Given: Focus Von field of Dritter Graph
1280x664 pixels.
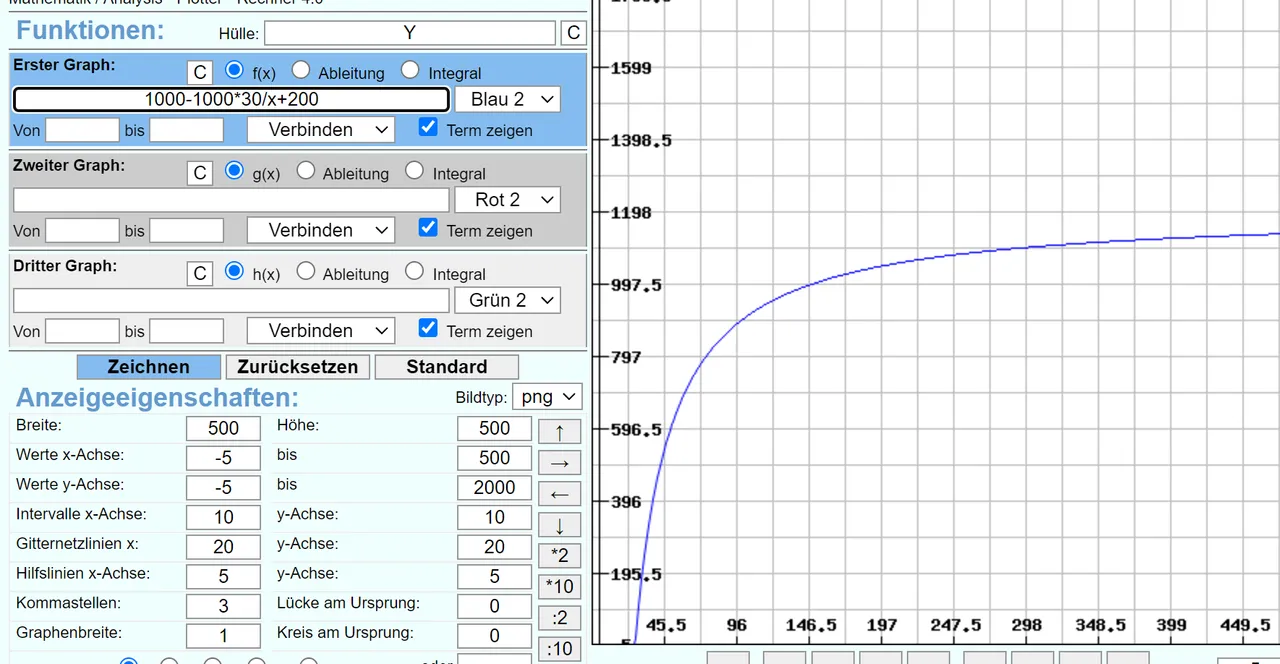Looking at the screenshot, I should pyautogui.click(x=83, y=331).
